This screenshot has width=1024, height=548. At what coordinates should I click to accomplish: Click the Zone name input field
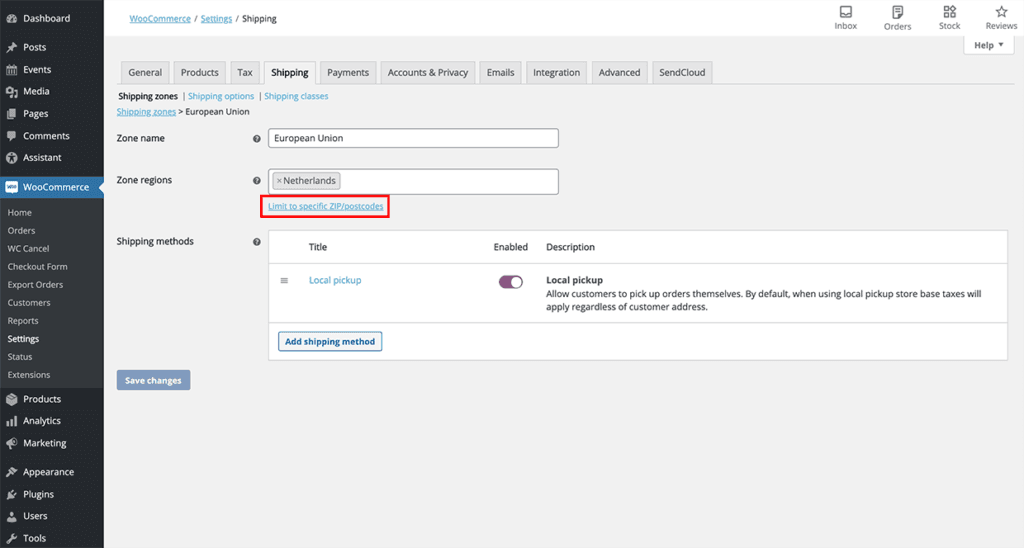413,138
